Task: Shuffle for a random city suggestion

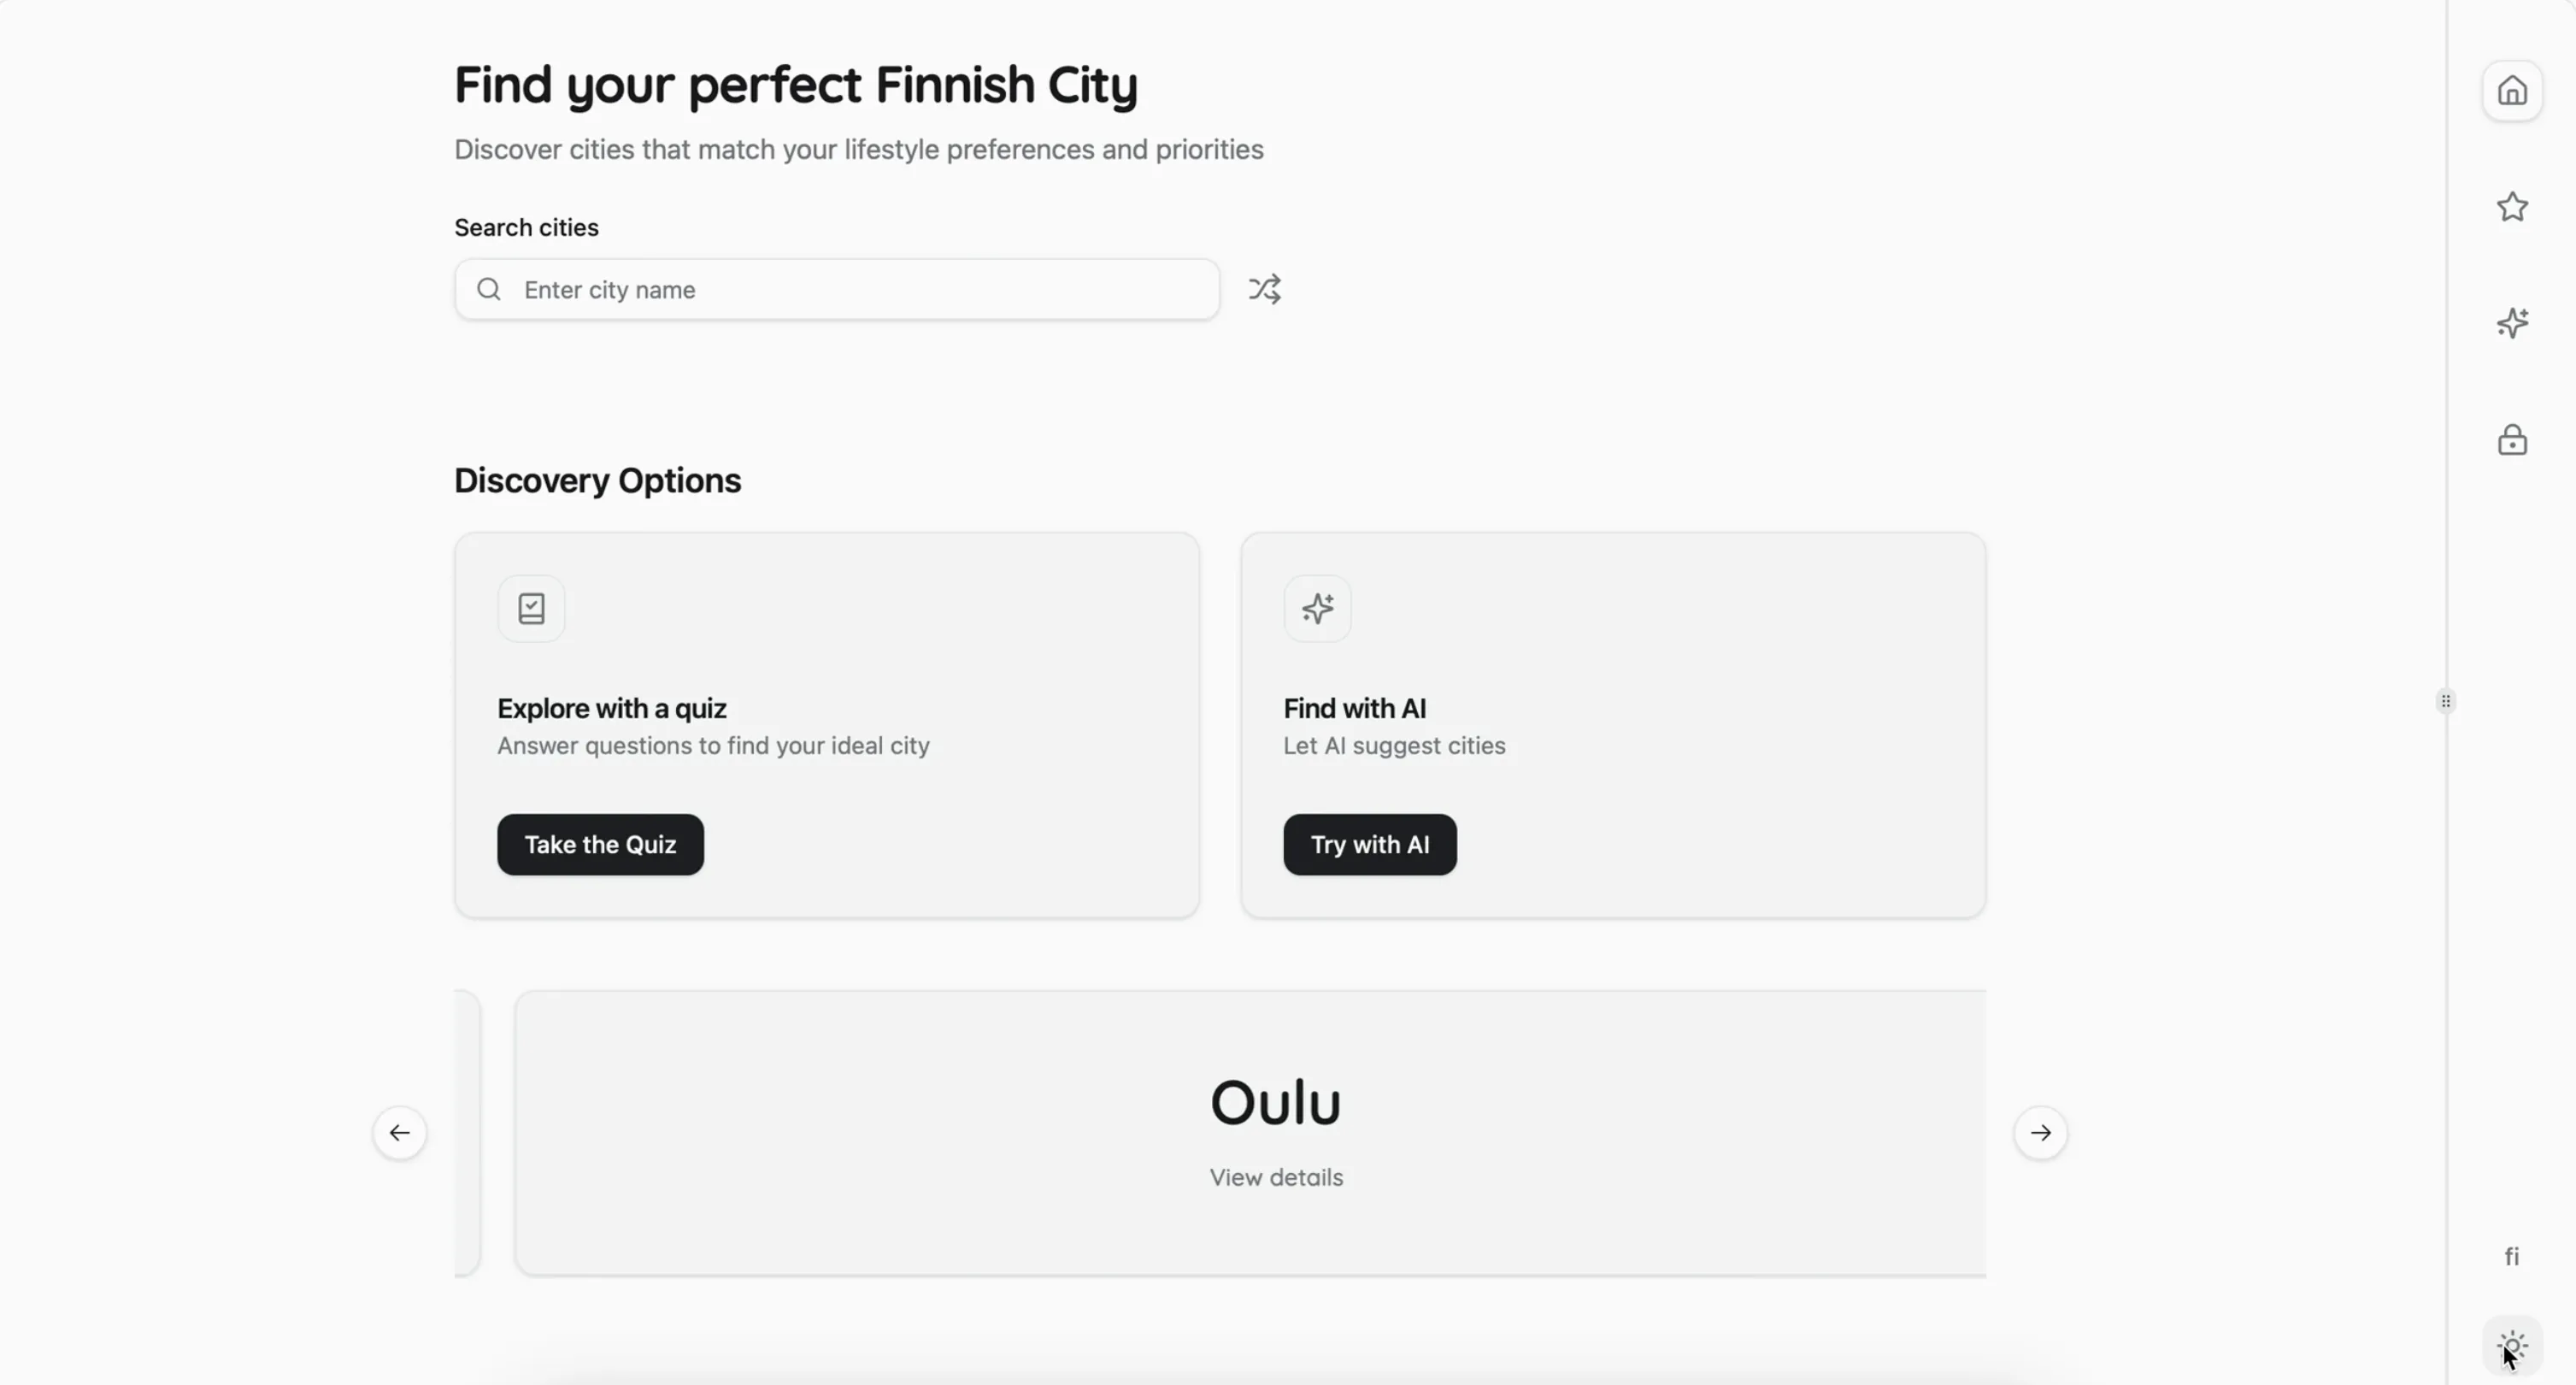Action: (x=1264, y=289)
